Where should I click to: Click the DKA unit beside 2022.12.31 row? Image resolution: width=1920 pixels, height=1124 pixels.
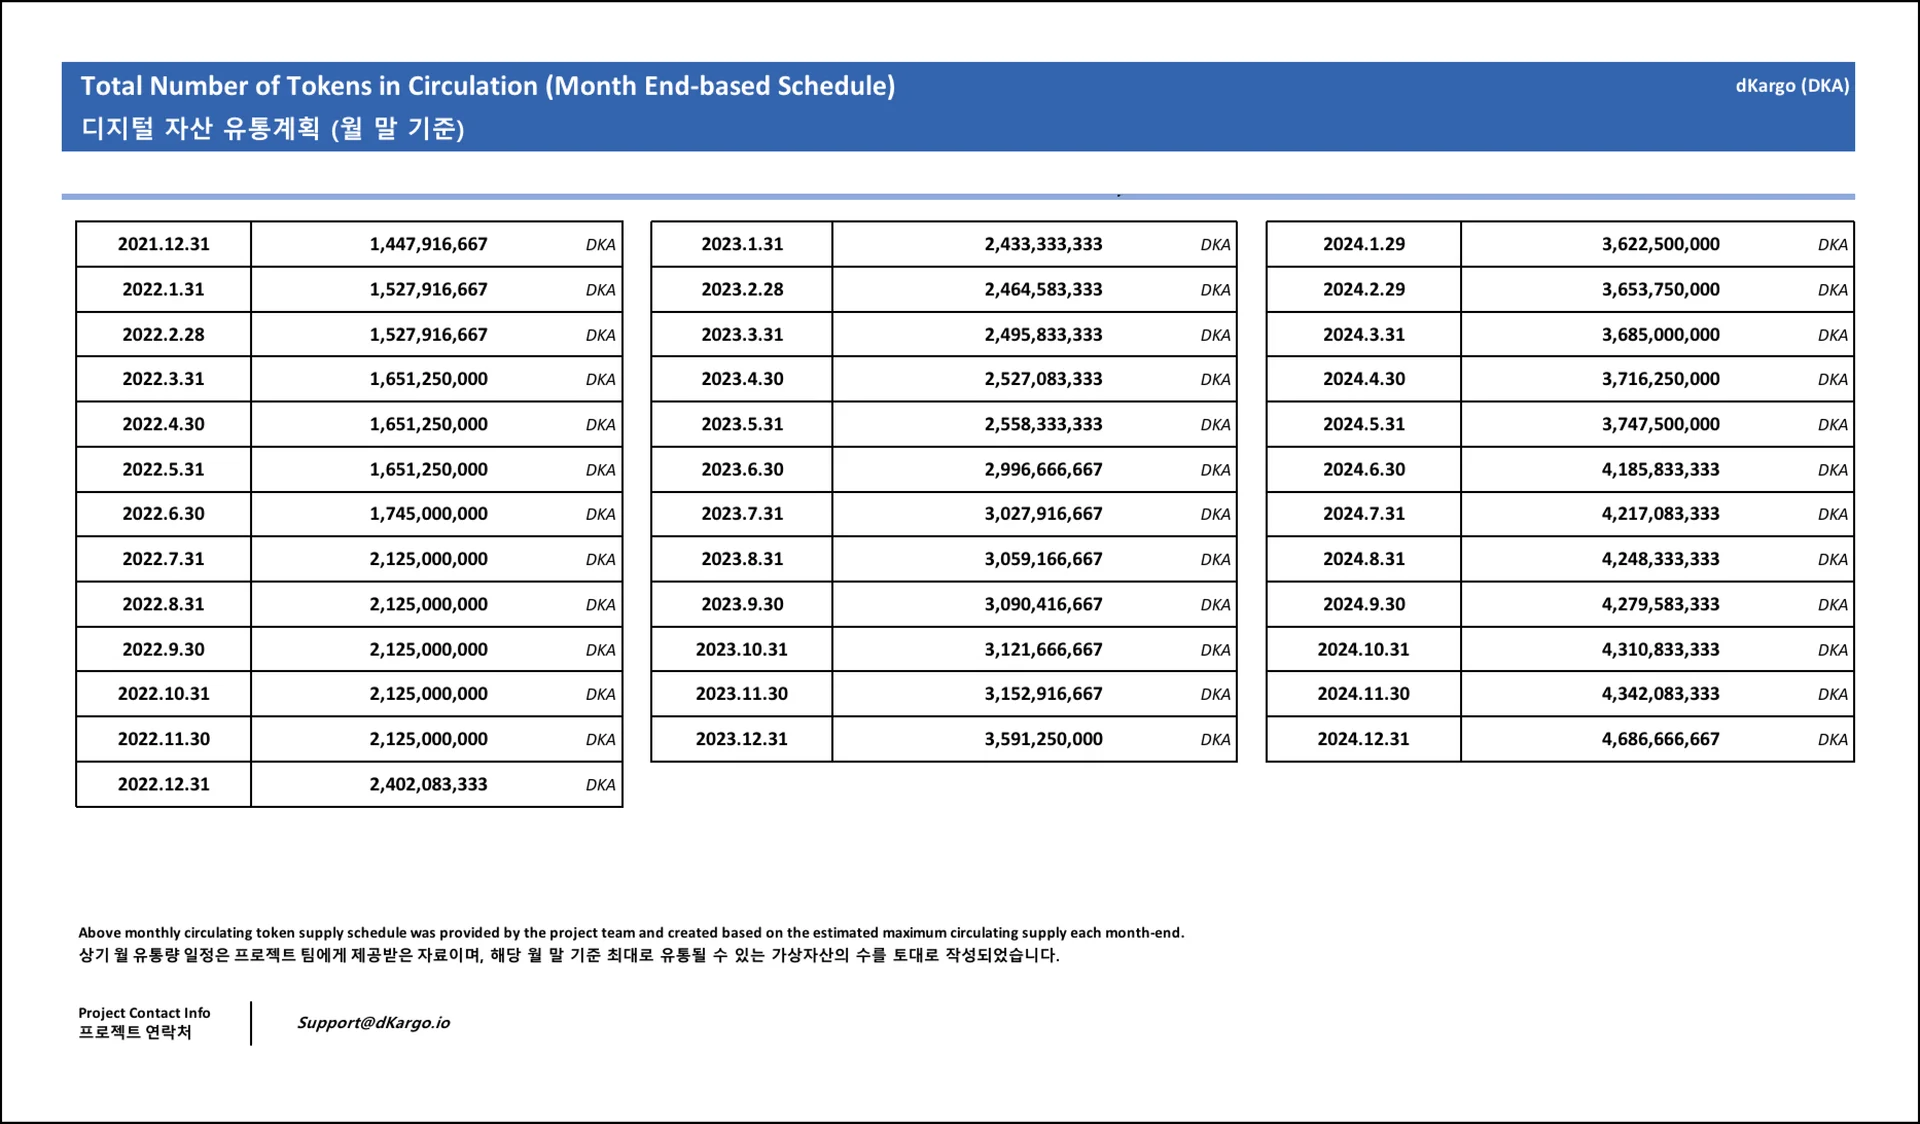tap(600, 785)
